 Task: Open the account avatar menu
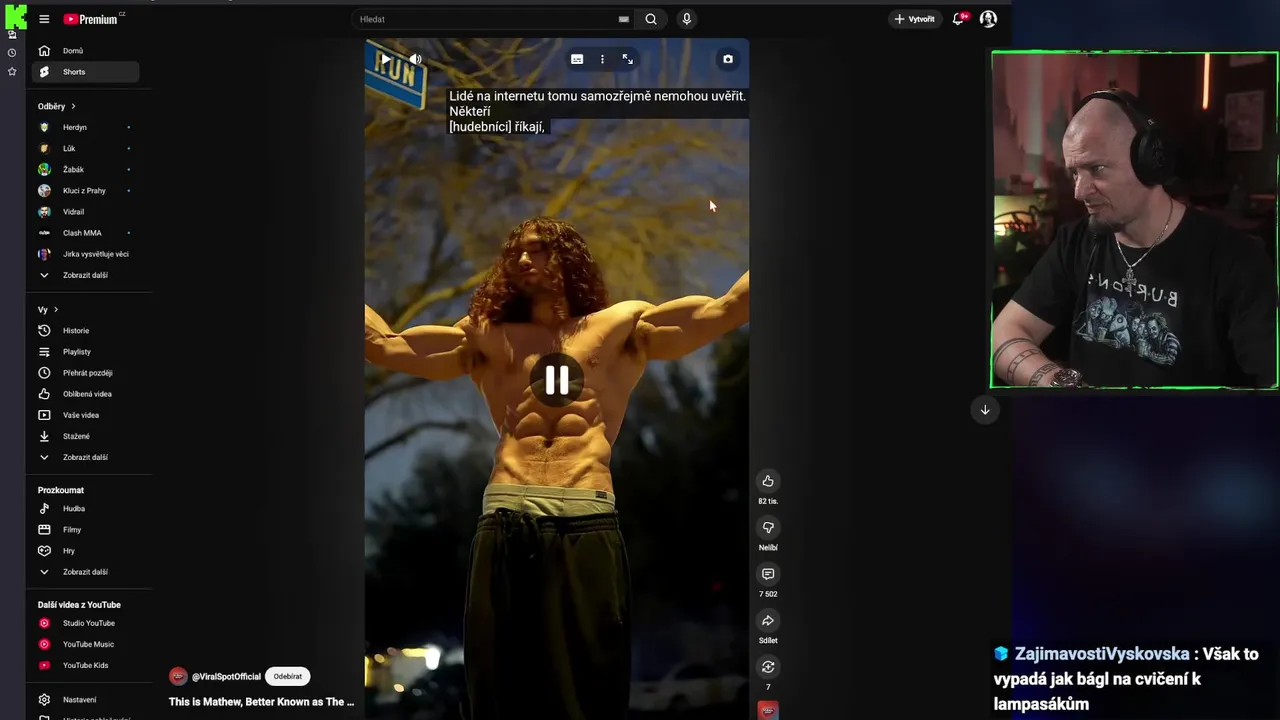[x=988, y=19]
